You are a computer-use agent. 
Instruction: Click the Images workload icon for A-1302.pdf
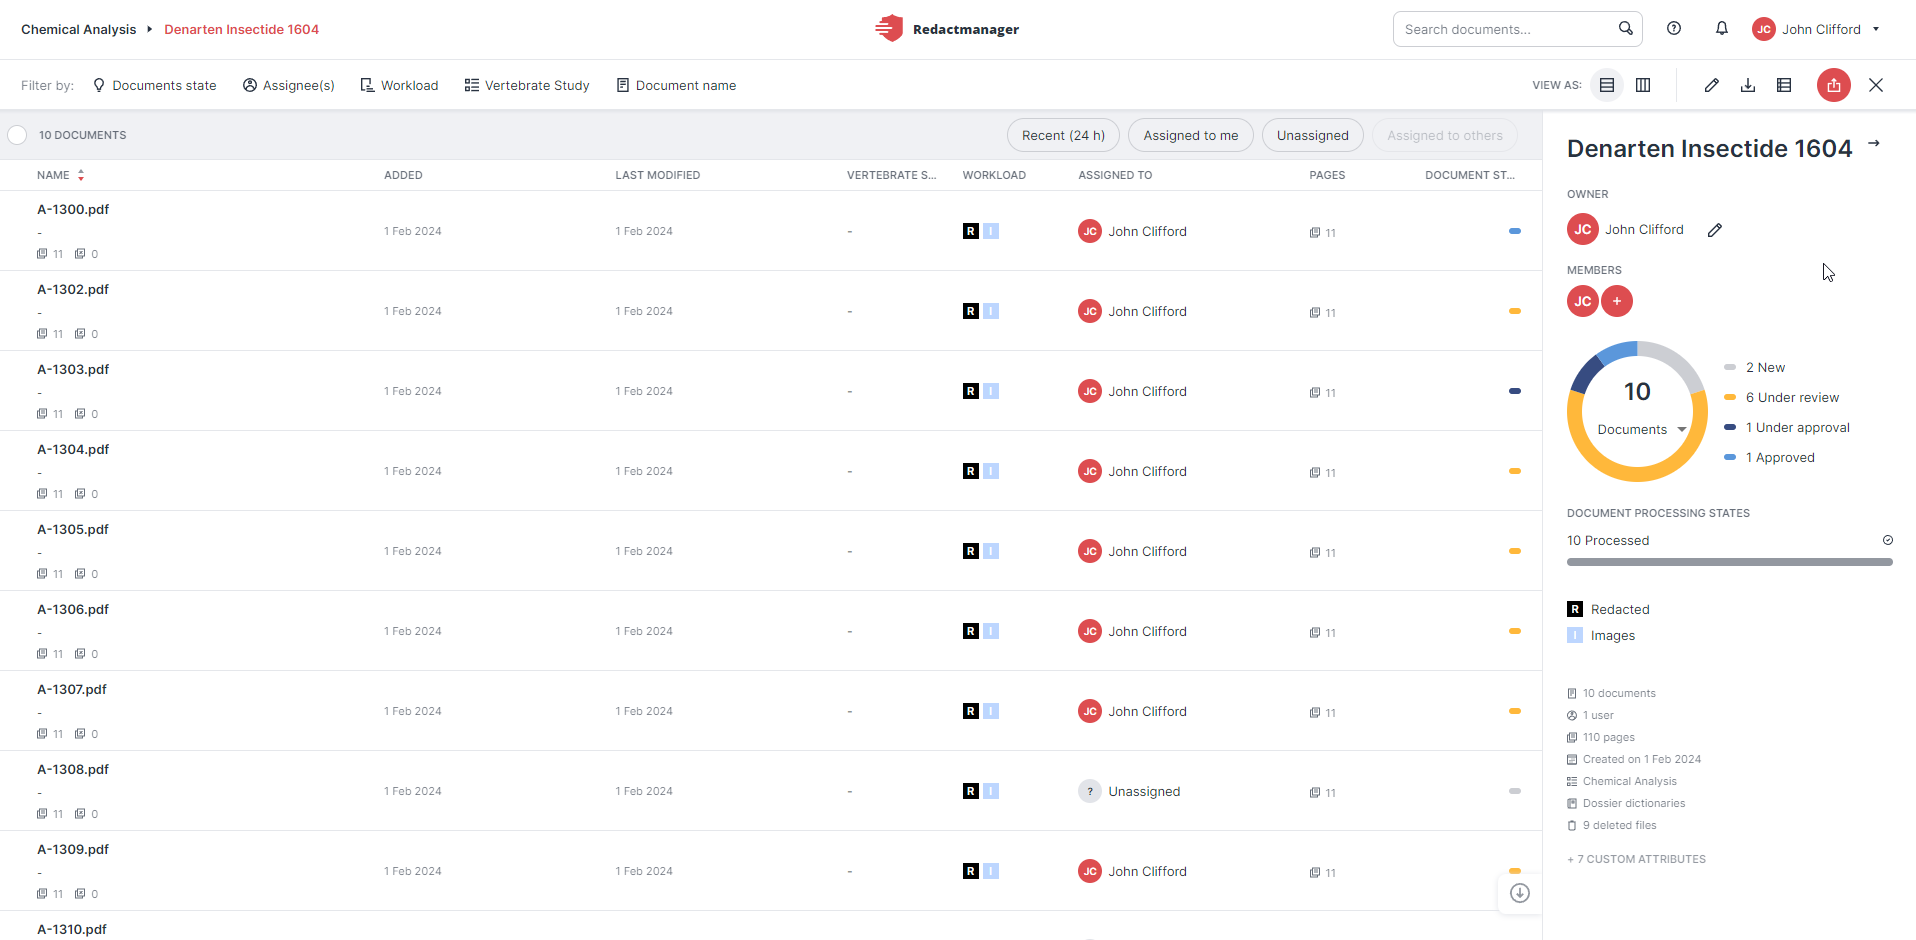click(991, 311)
